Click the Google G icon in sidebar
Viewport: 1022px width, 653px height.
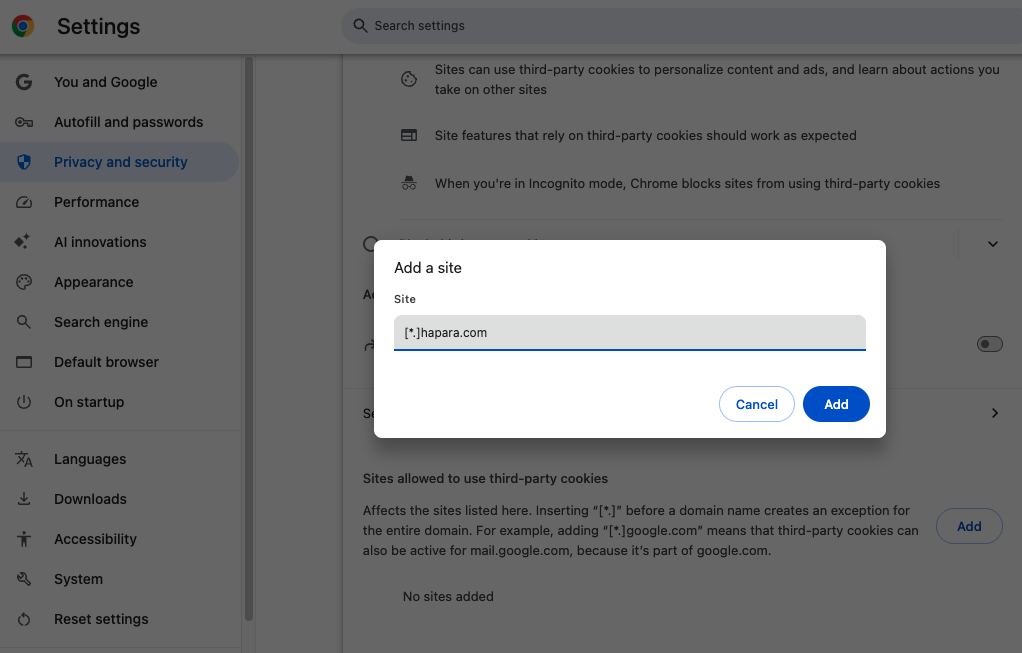point(24,82)
